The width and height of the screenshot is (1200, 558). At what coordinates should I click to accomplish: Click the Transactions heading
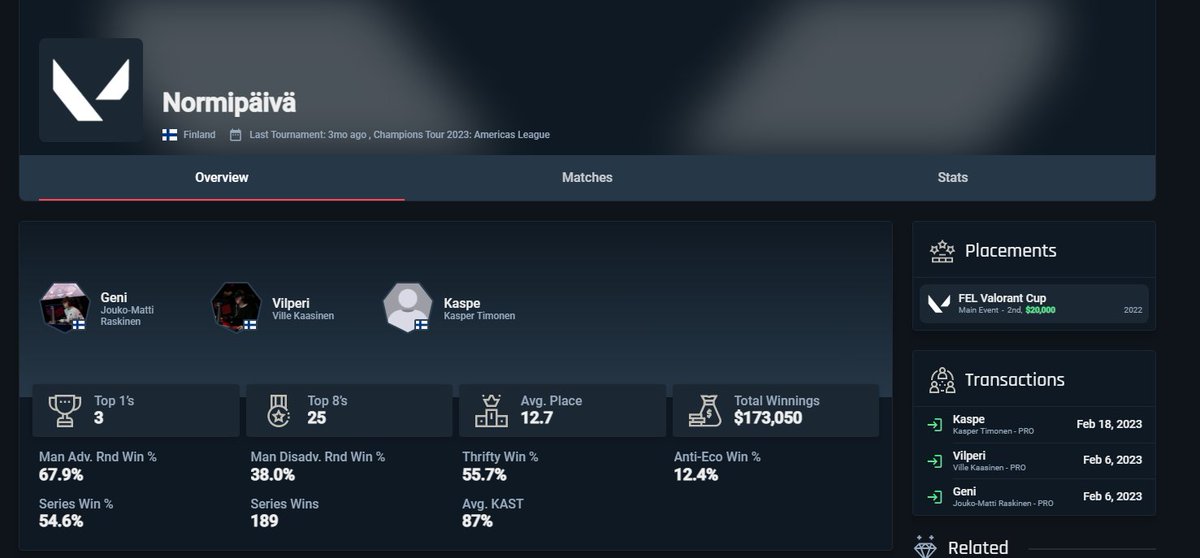coord(1014,380)
